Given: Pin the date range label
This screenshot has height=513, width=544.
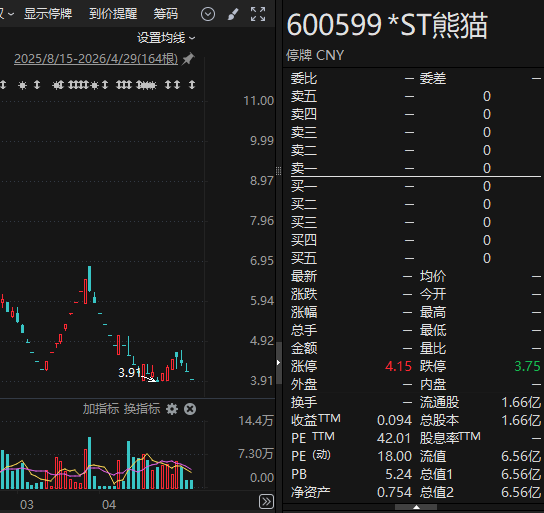Looking at the screenshot, I should coord(188,59).
